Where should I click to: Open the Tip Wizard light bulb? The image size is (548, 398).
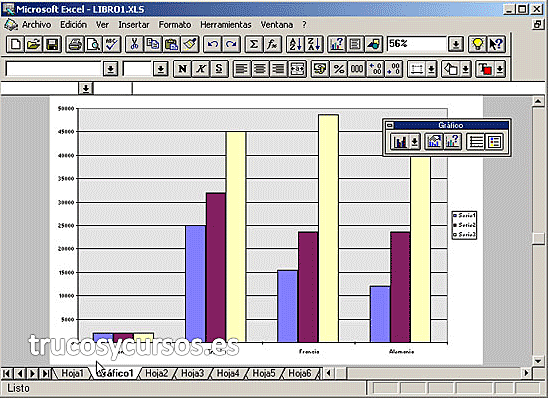[x=477, y=44]
